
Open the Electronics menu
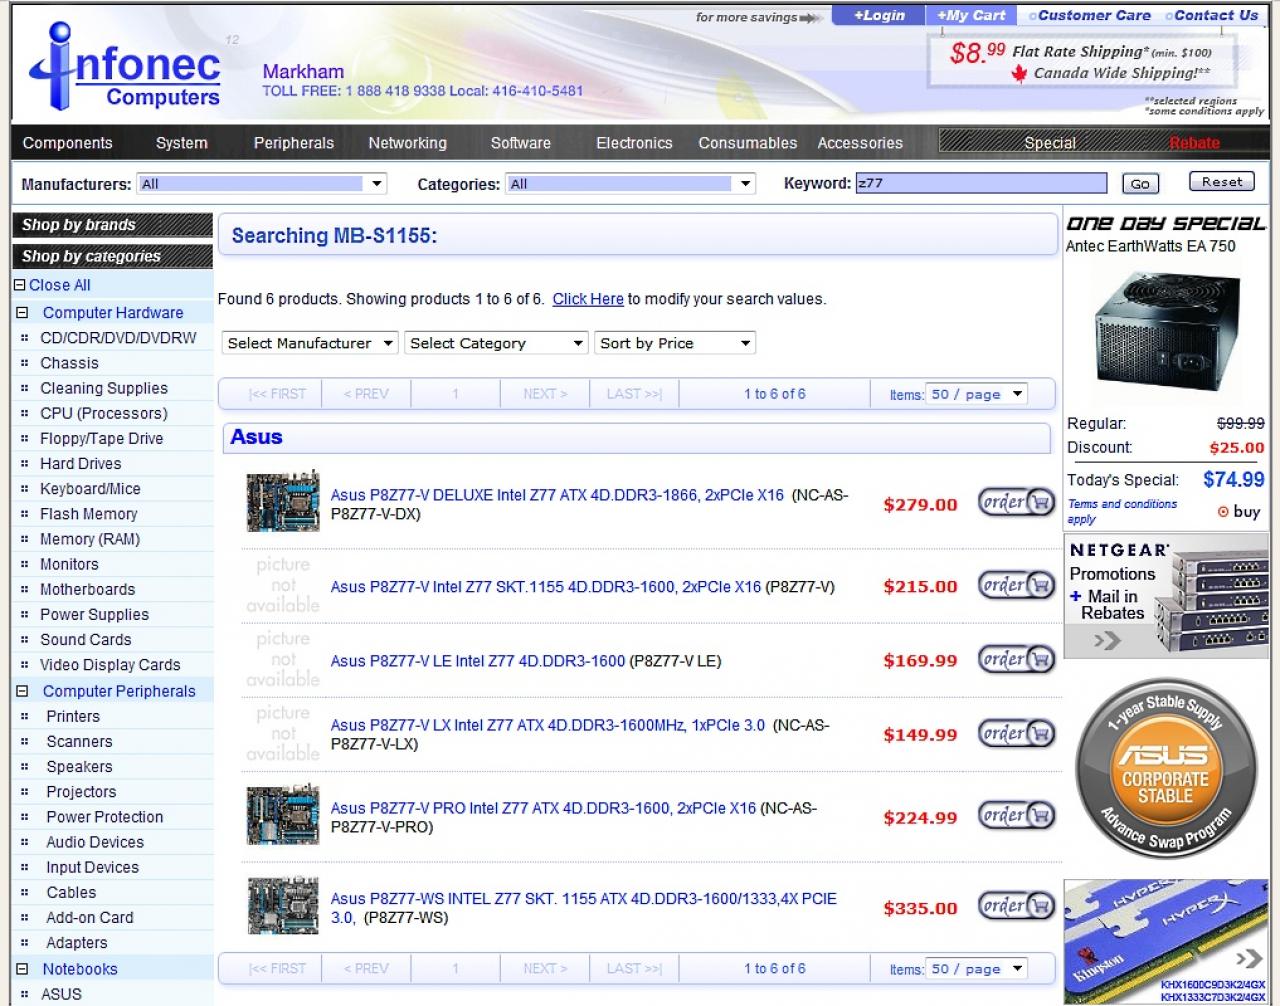[x=634, y=143]
